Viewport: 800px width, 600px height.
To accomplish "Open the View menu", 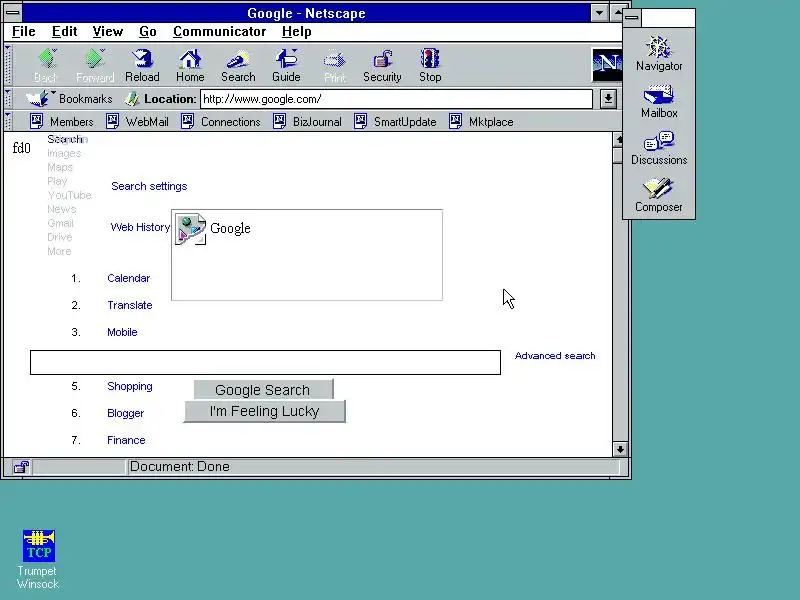I will [108, 32].
